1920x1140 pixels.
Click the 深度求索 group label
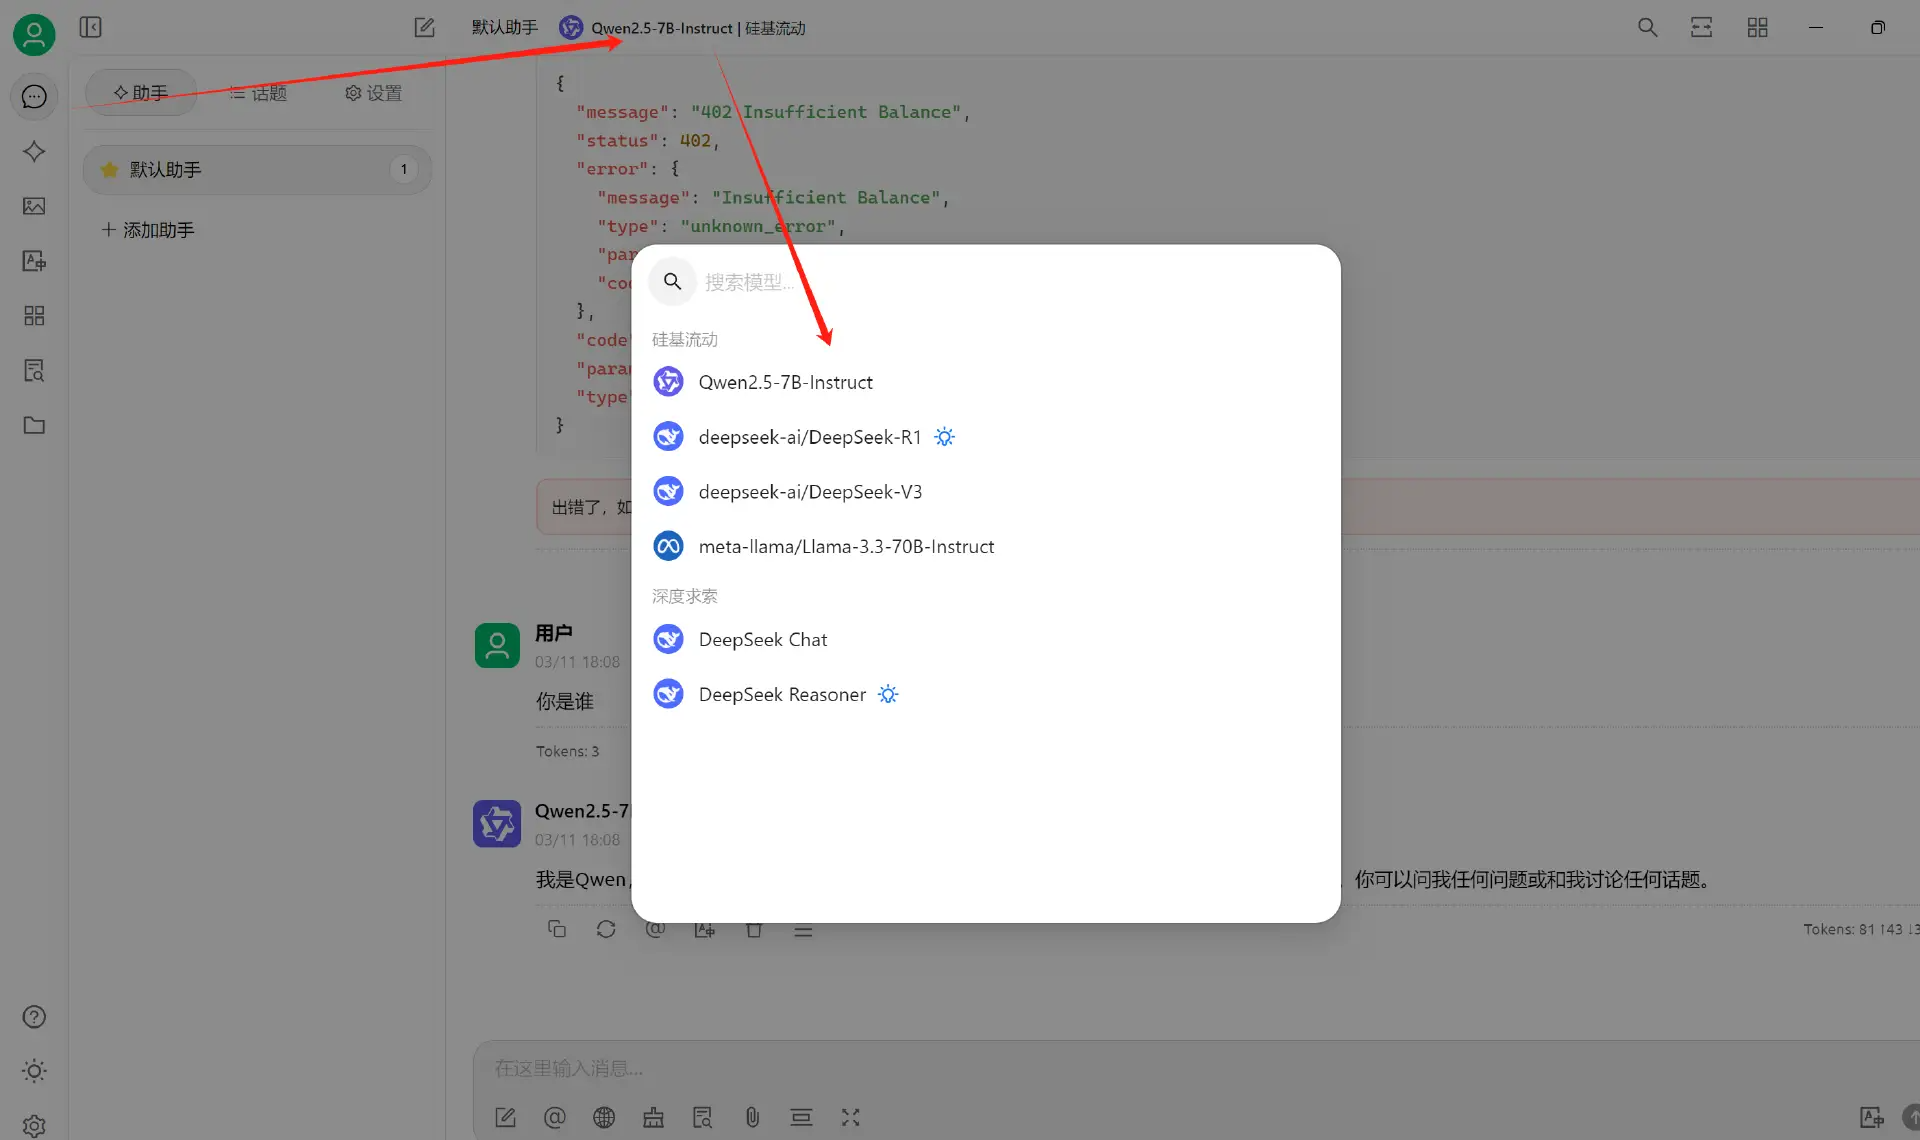click(x=684, y=596)
